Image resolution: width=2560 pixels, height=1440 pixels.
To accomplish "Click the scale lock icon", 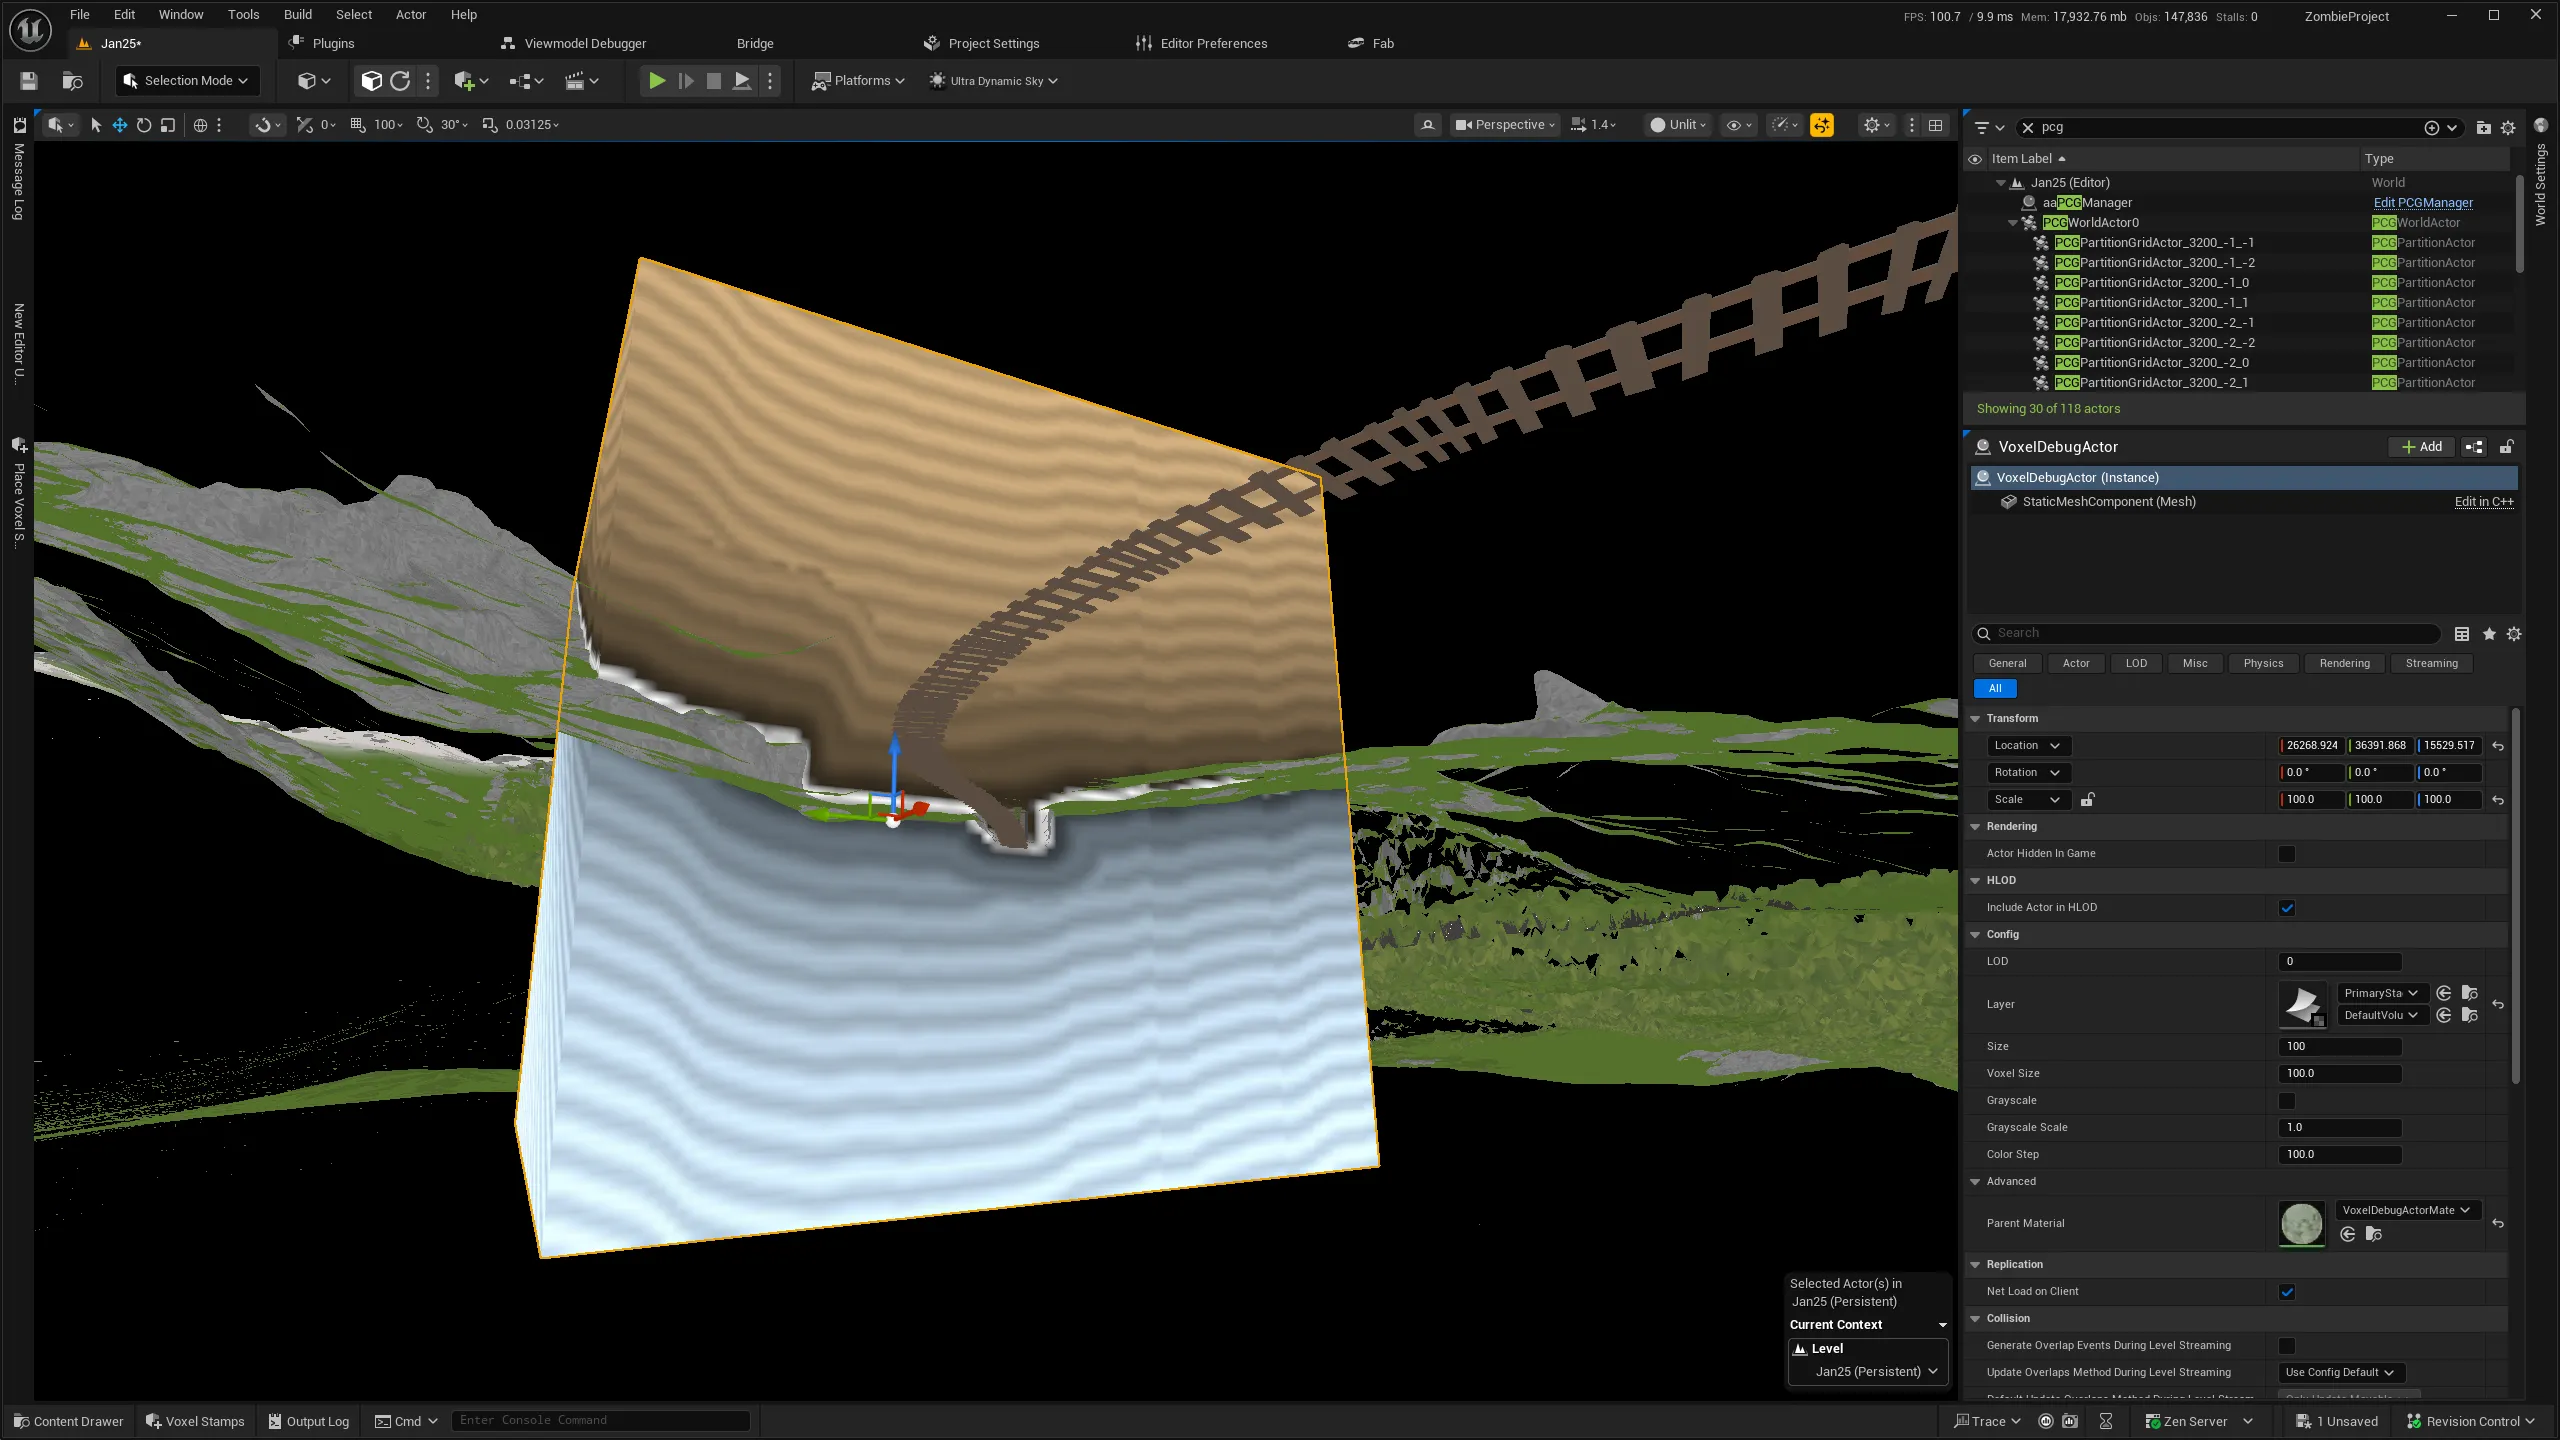I will (x=2087, y=799).
